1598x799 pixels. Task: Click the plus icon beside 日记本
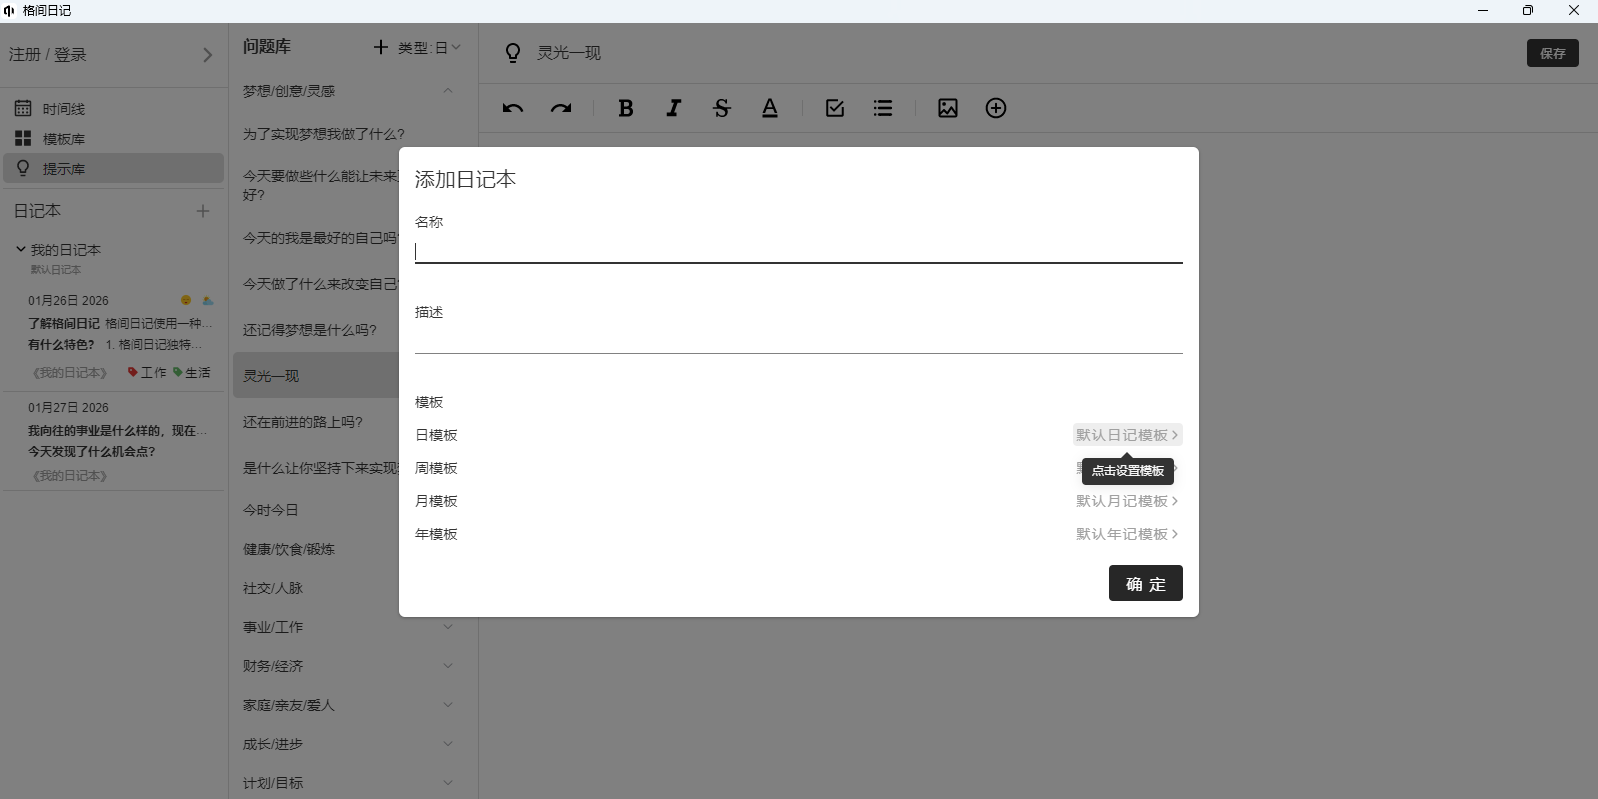pos(203,211)
